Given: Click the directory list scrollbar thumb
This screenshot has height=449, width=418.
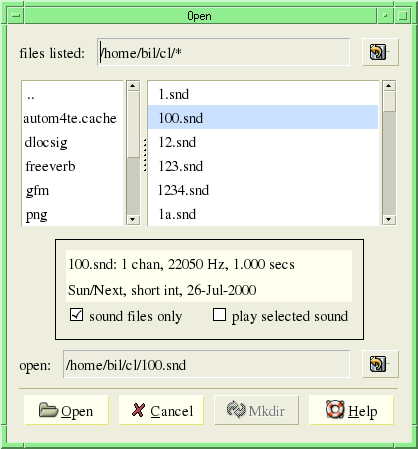Looking at the screenshot, I should pos(133,124).
